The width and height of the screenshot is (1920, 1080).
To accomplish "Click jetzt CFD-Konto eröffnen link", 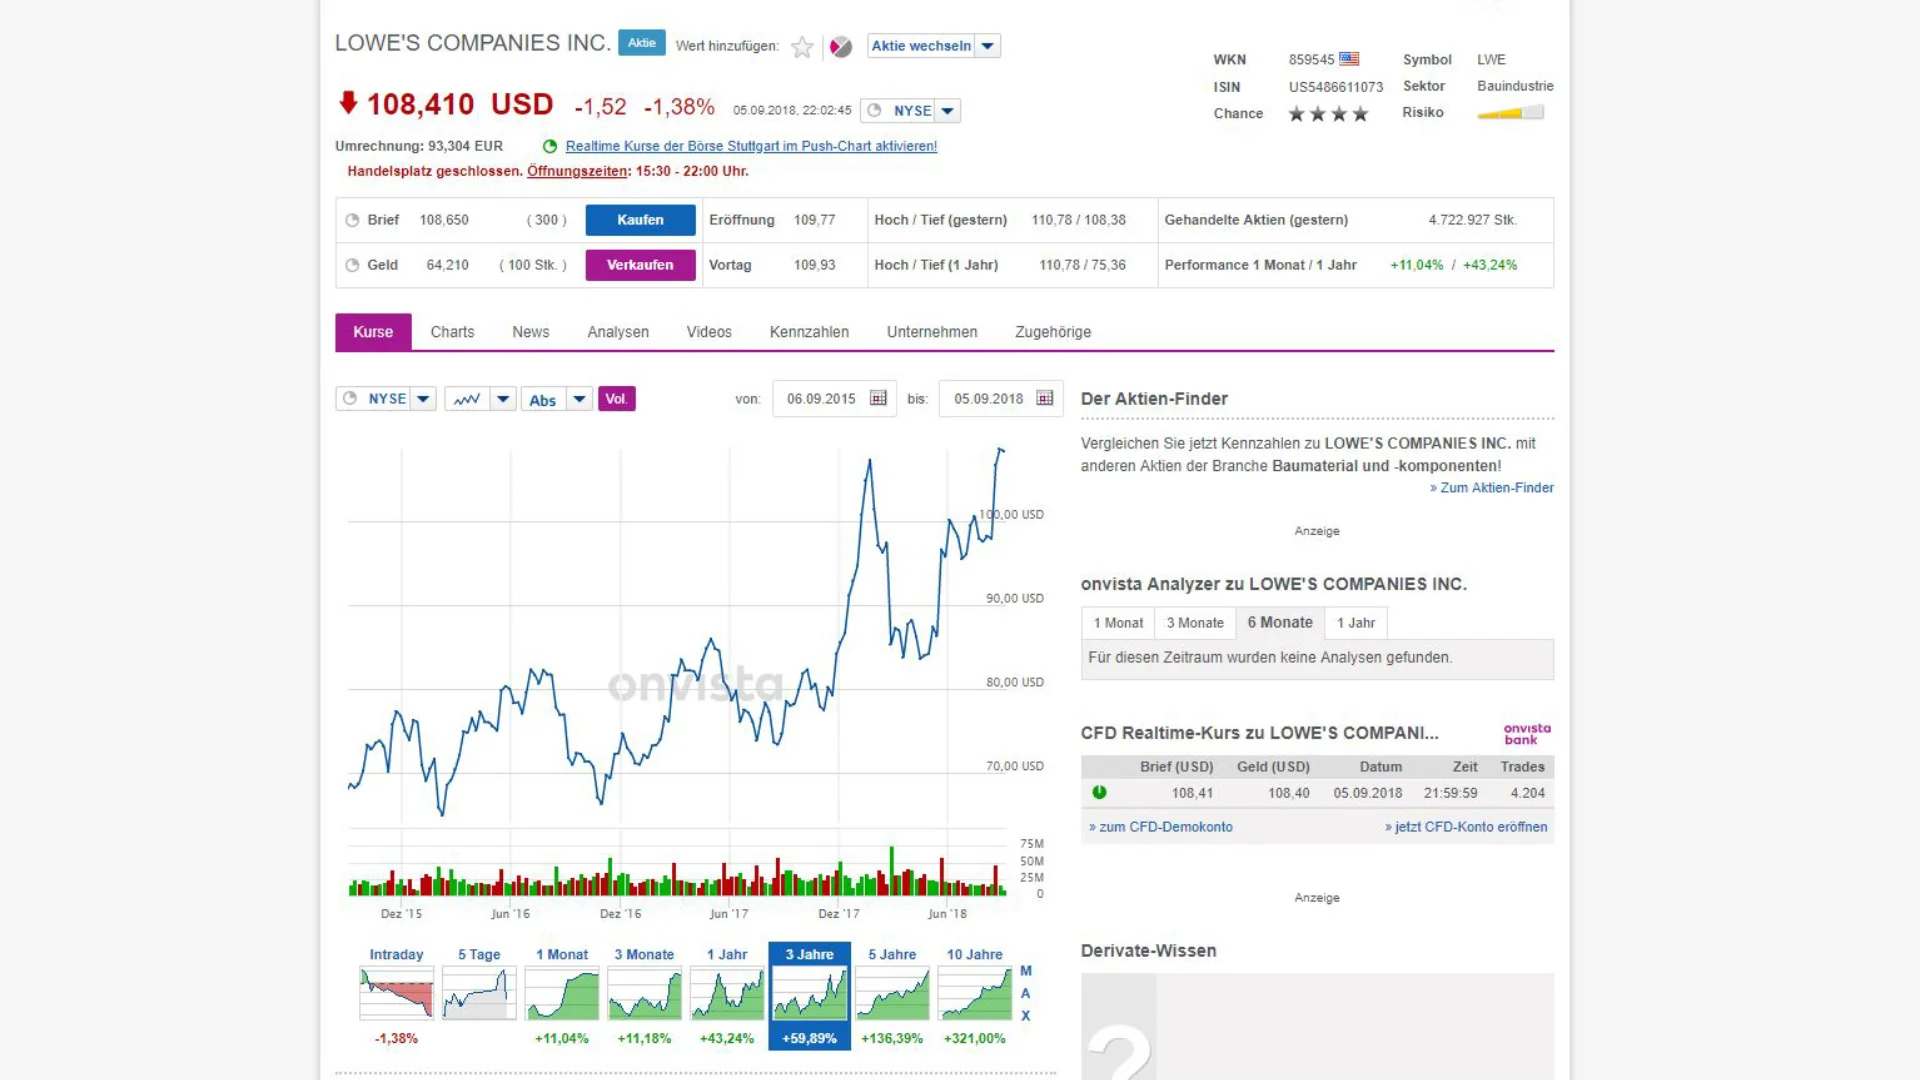I will click(1466, 827).
